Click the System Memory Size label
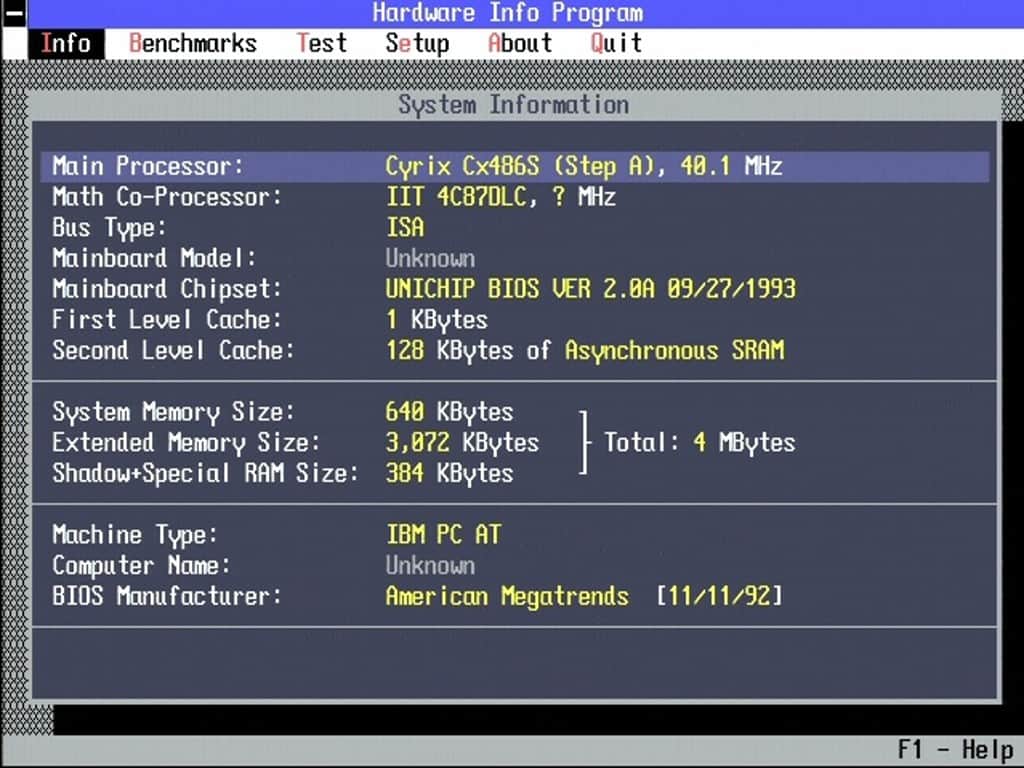 click(174, 412)
